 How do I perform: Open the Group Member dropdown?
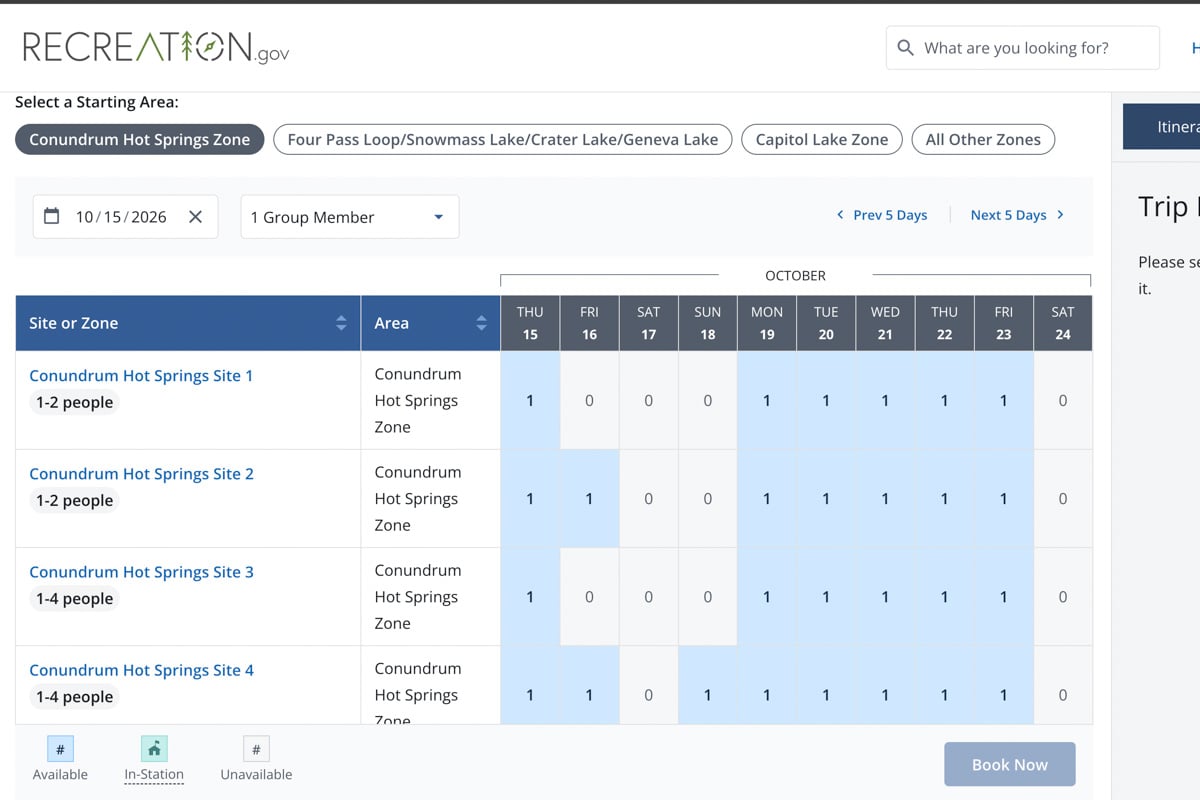point(350,217)
